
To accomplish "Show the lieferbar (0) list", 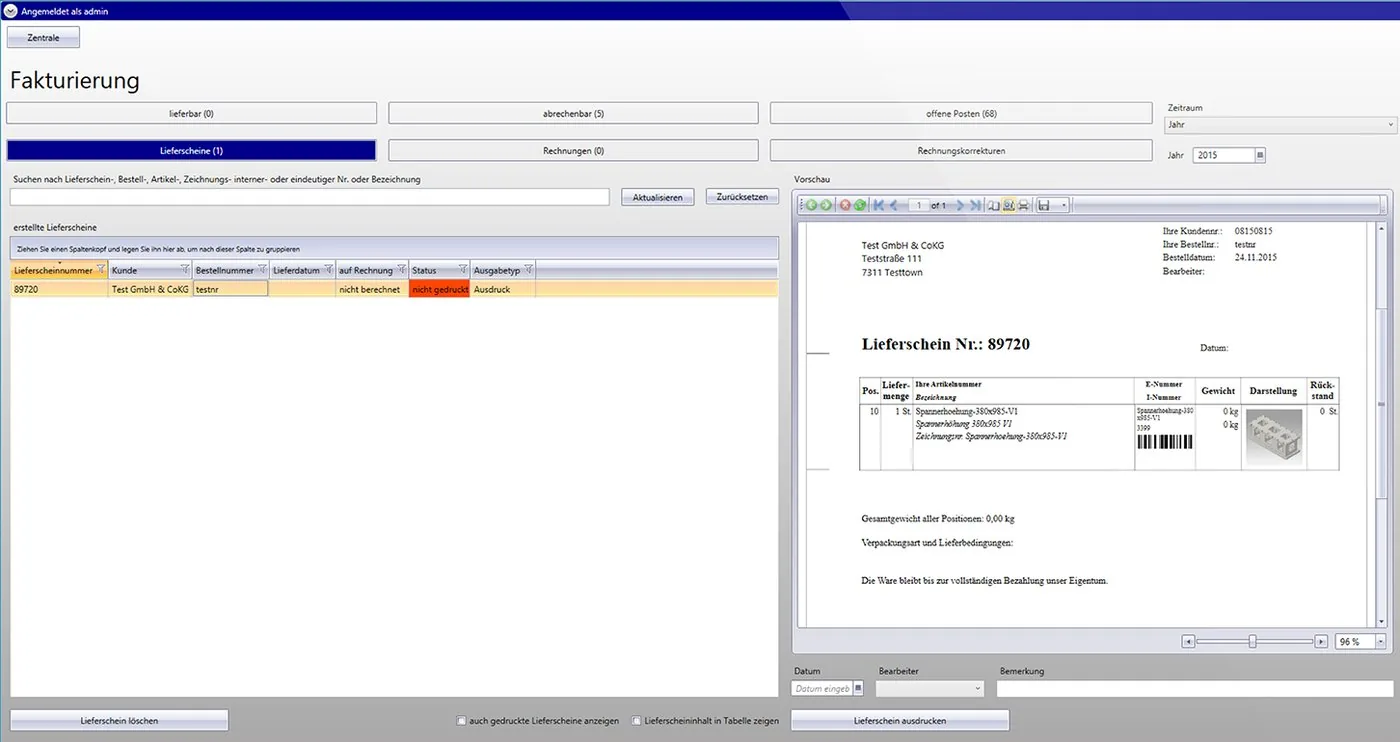I will click(191, 113).
